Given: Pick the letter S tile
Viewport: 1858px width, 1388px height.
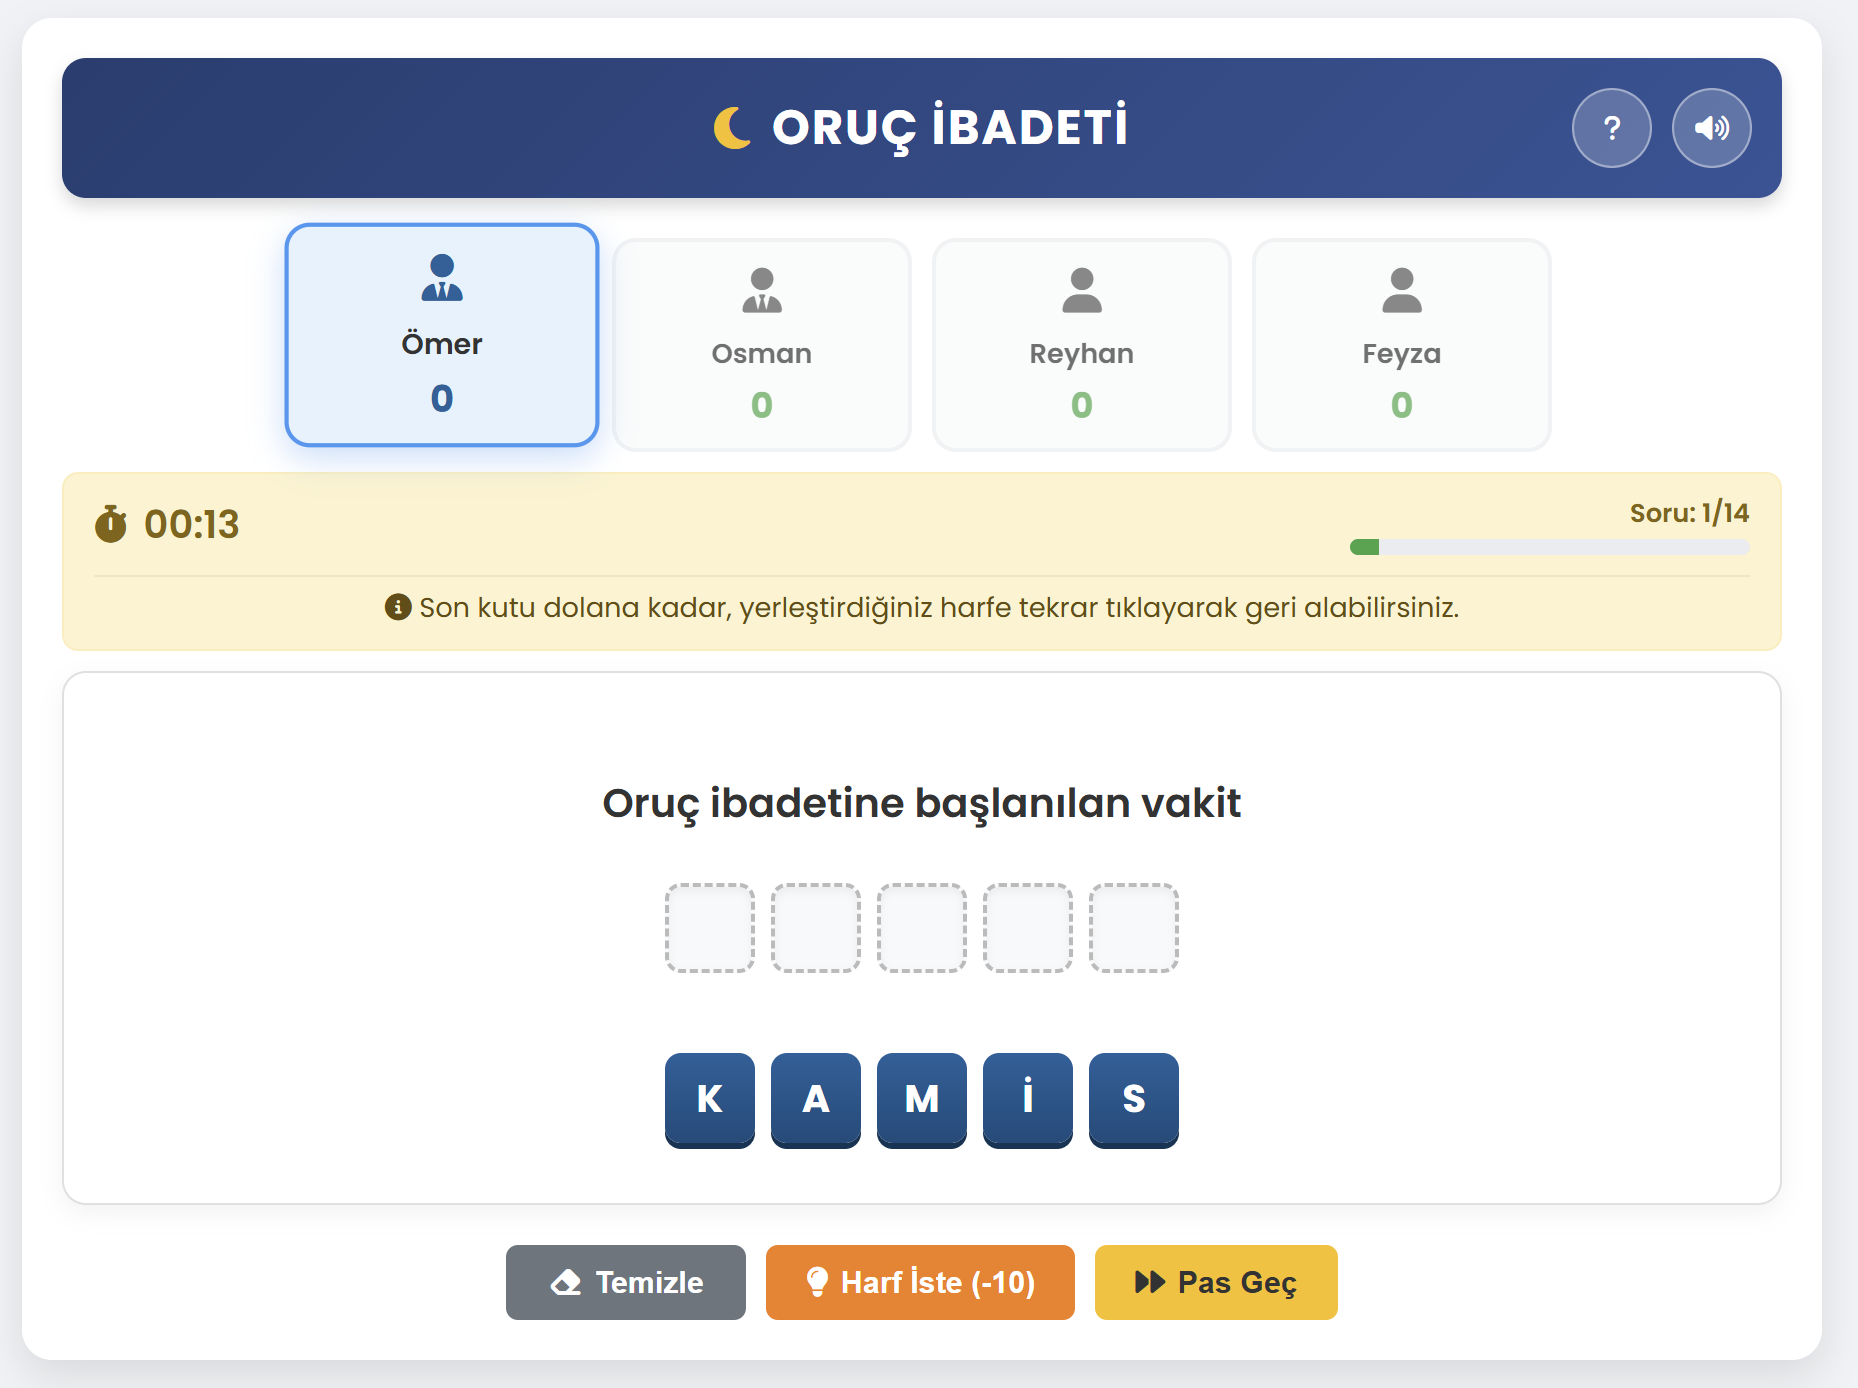Looking at the screenshot, I should point(1134,1100).
